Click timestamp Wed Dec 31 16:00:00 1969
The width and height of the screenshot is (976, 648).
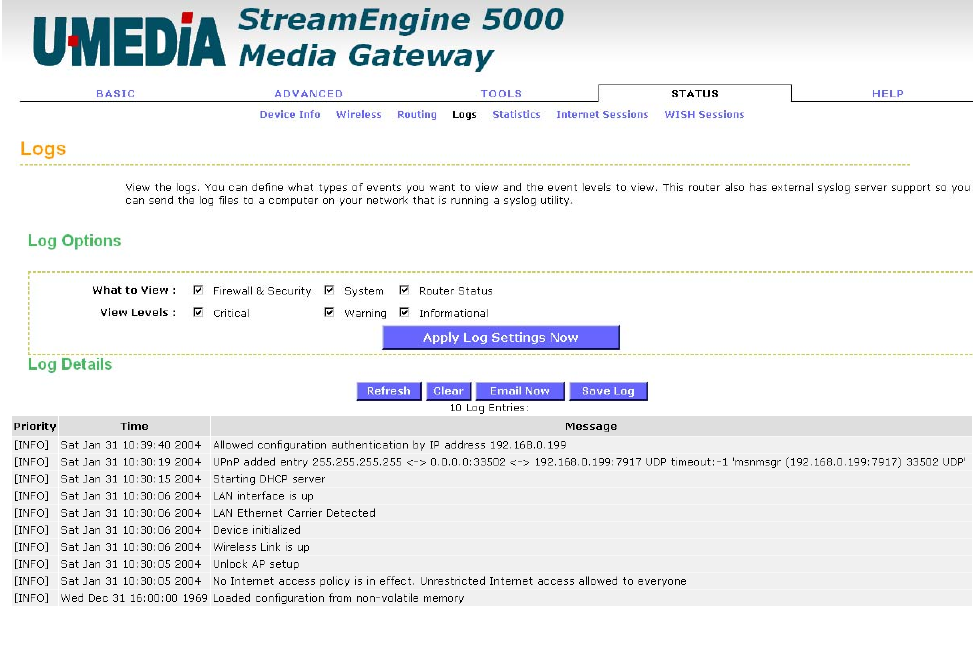point(134,598)
